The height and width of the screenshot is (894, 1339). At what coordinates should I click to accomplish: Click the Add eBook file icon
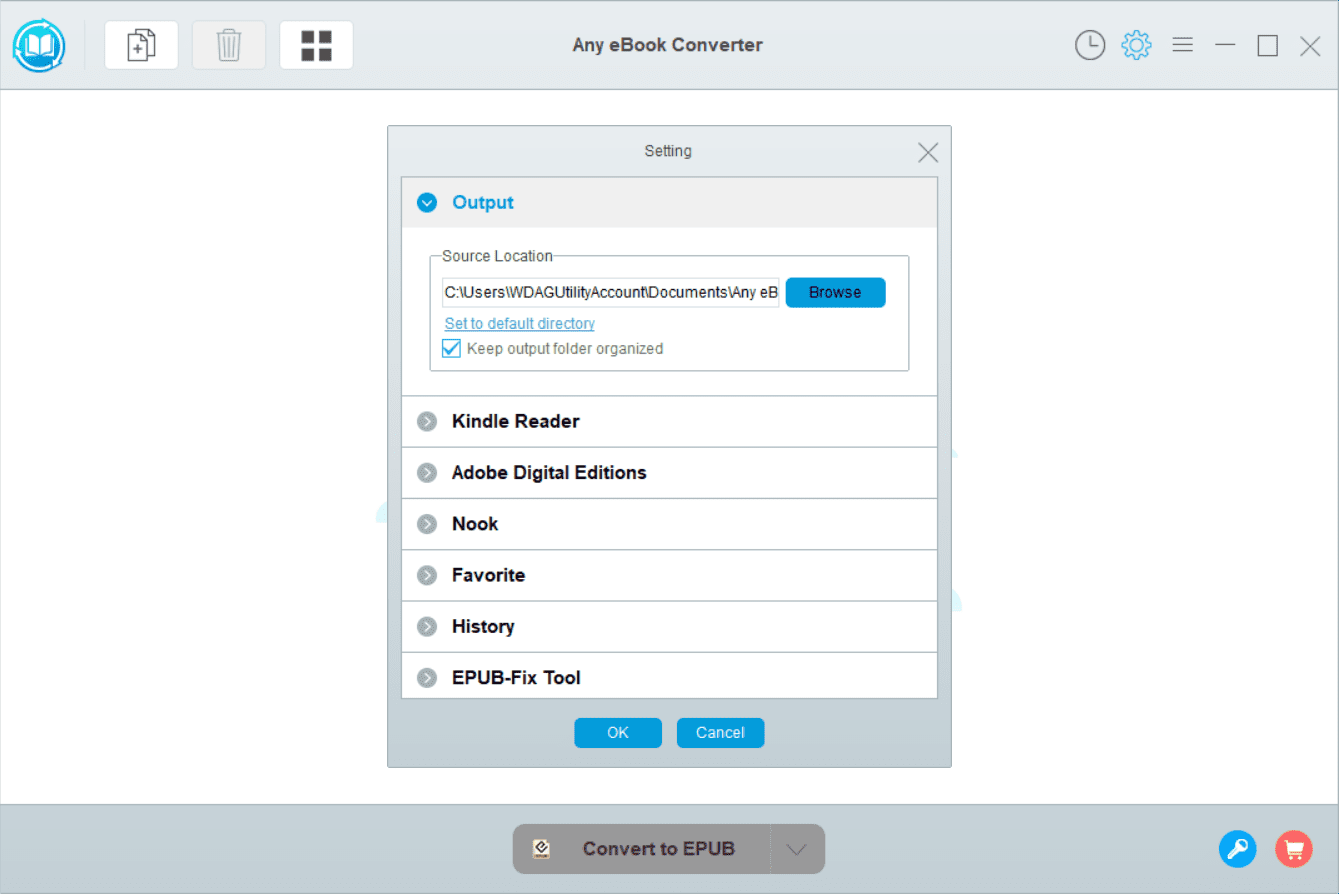click(x=141, y=45)
